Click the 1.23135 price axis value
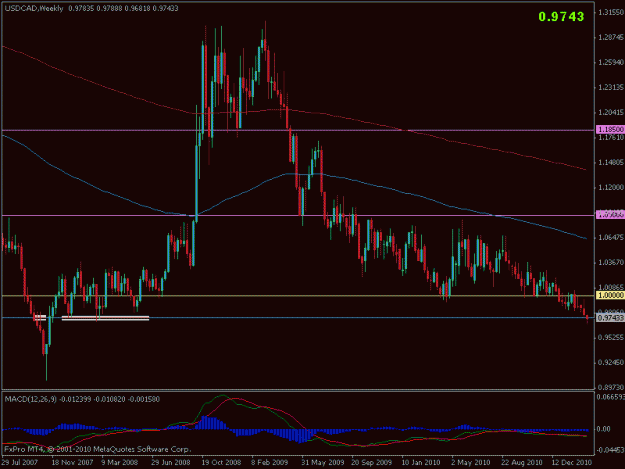This screenshot has height=469, width=625. pos(611,87)
